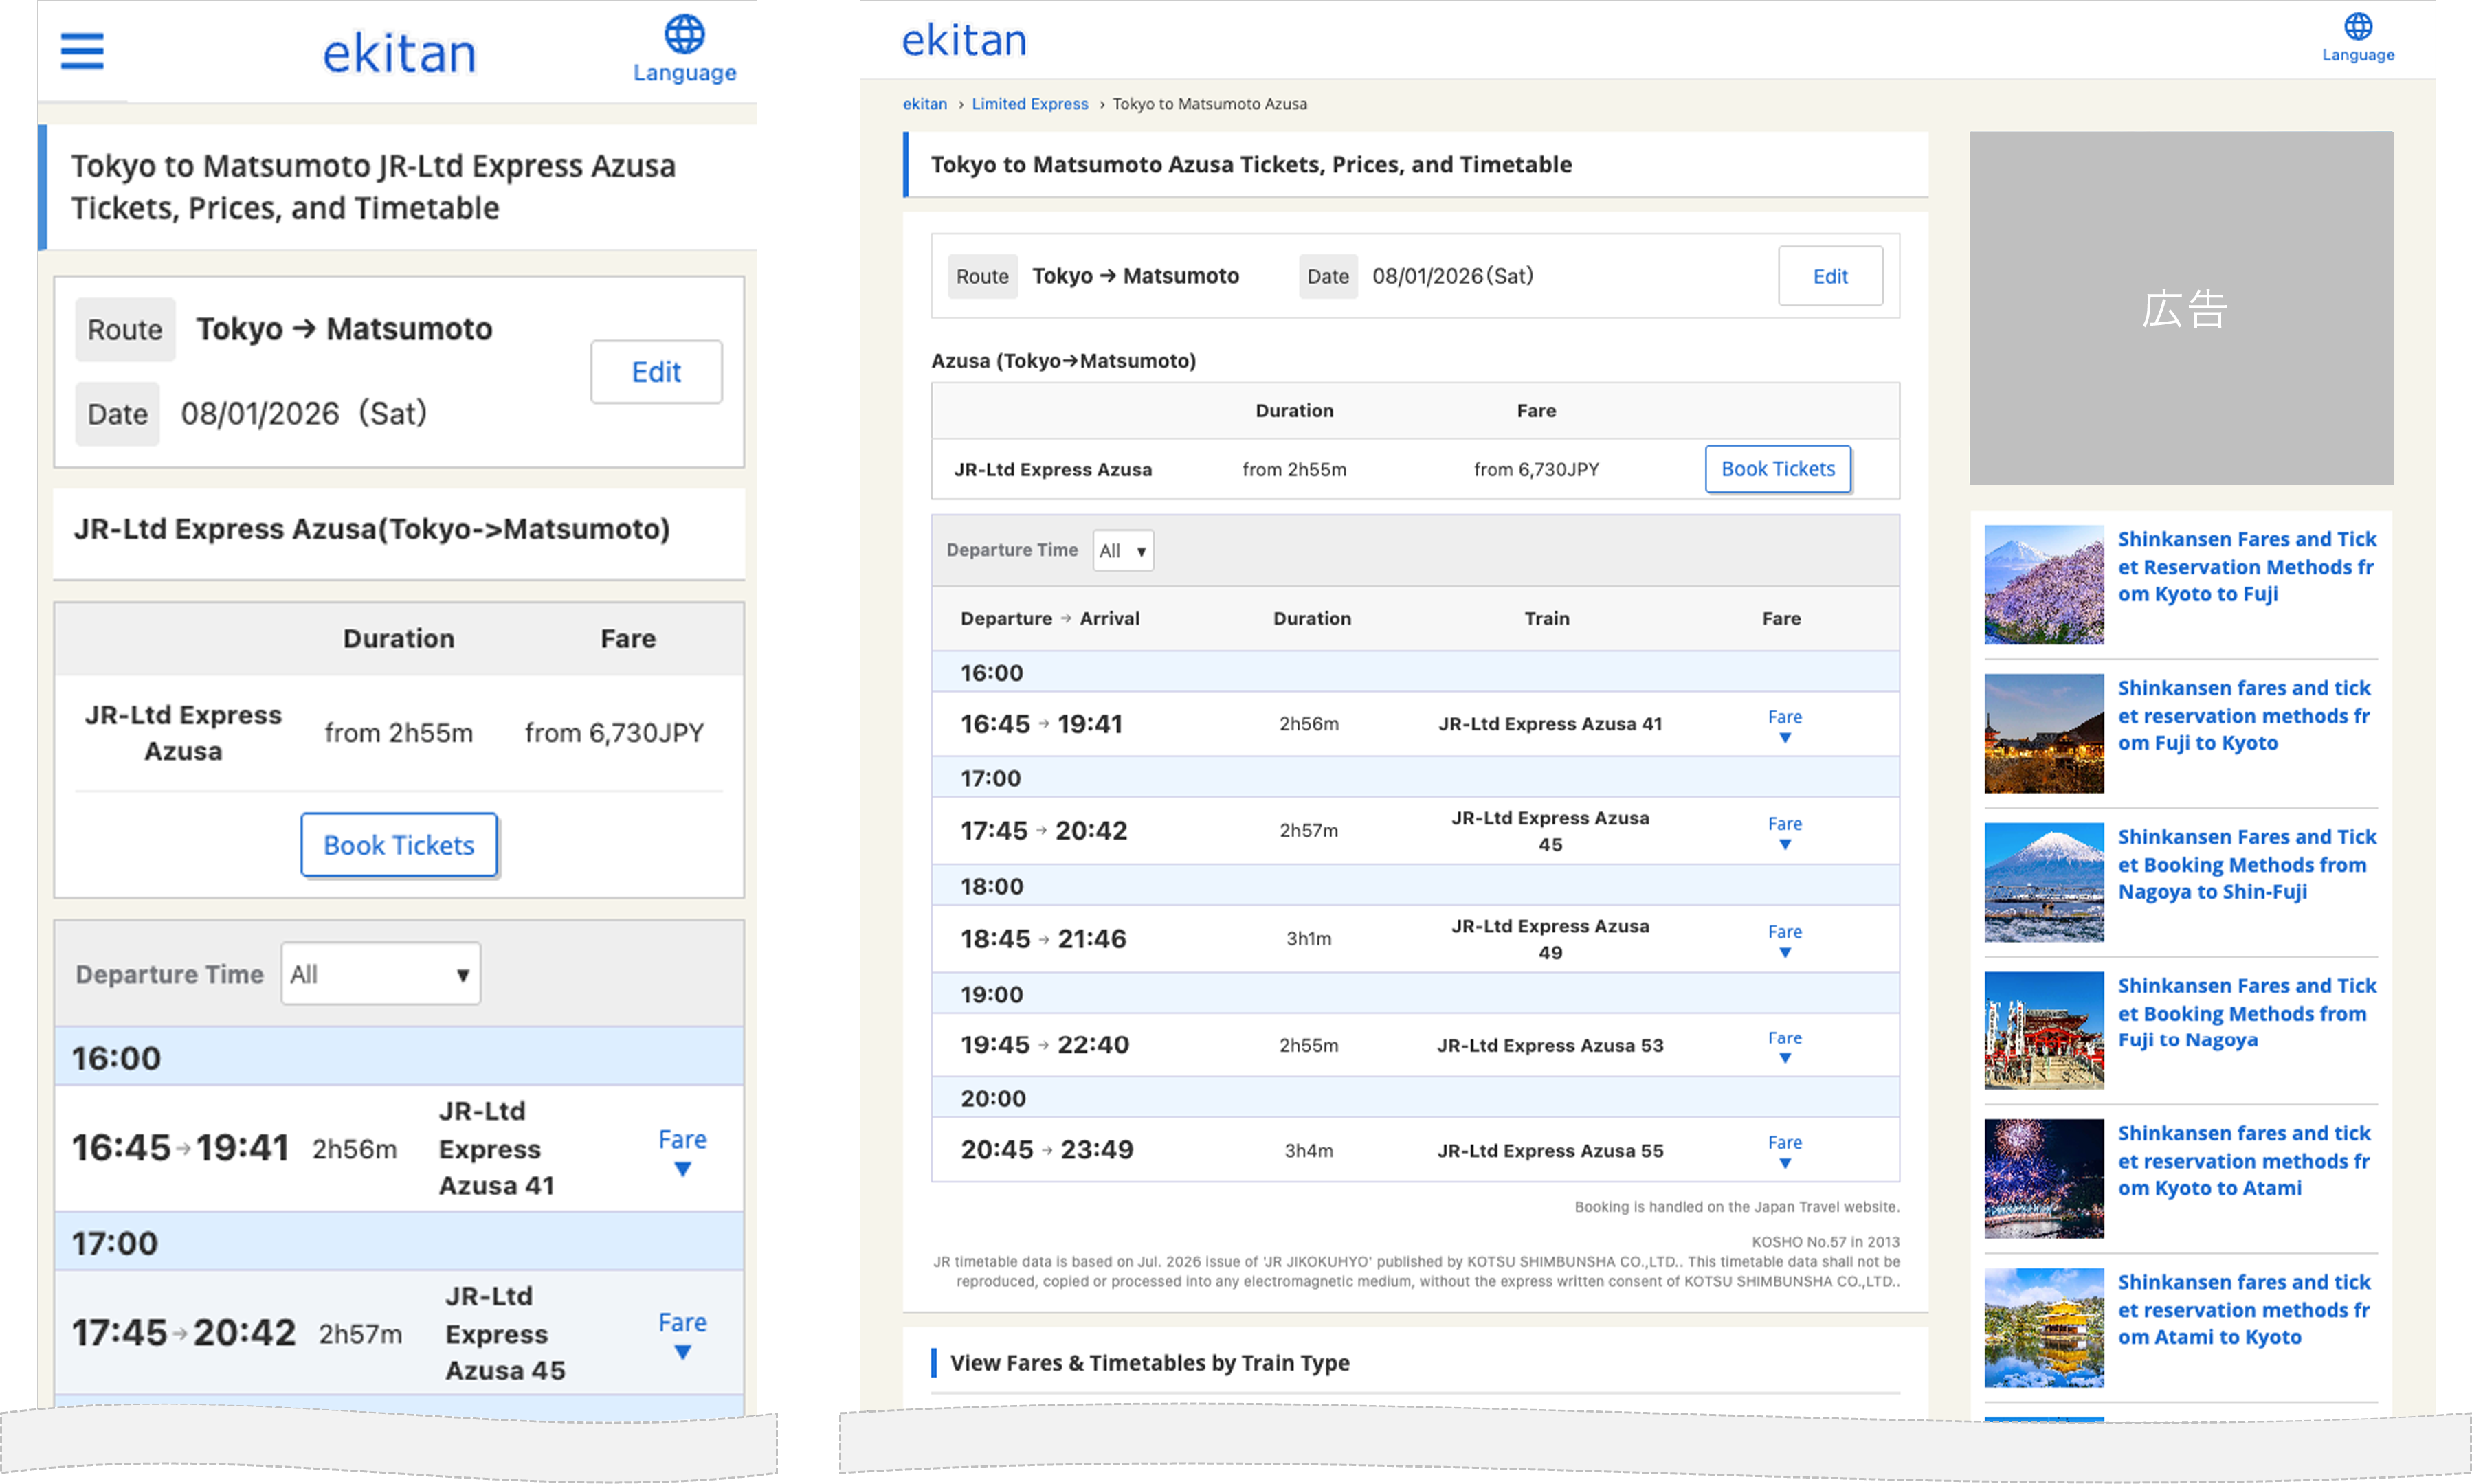Click Edit button in the mobile route box
This screenshot has width=2472, height=1484.
[x=656, y=372]
